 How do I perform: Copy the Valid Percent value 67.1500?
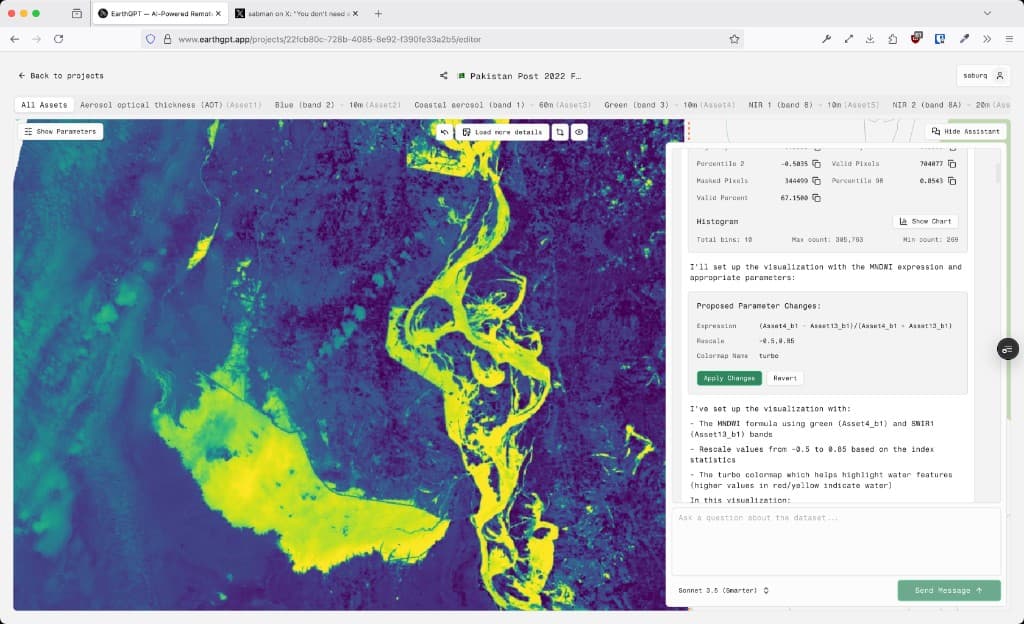(816, 198)
